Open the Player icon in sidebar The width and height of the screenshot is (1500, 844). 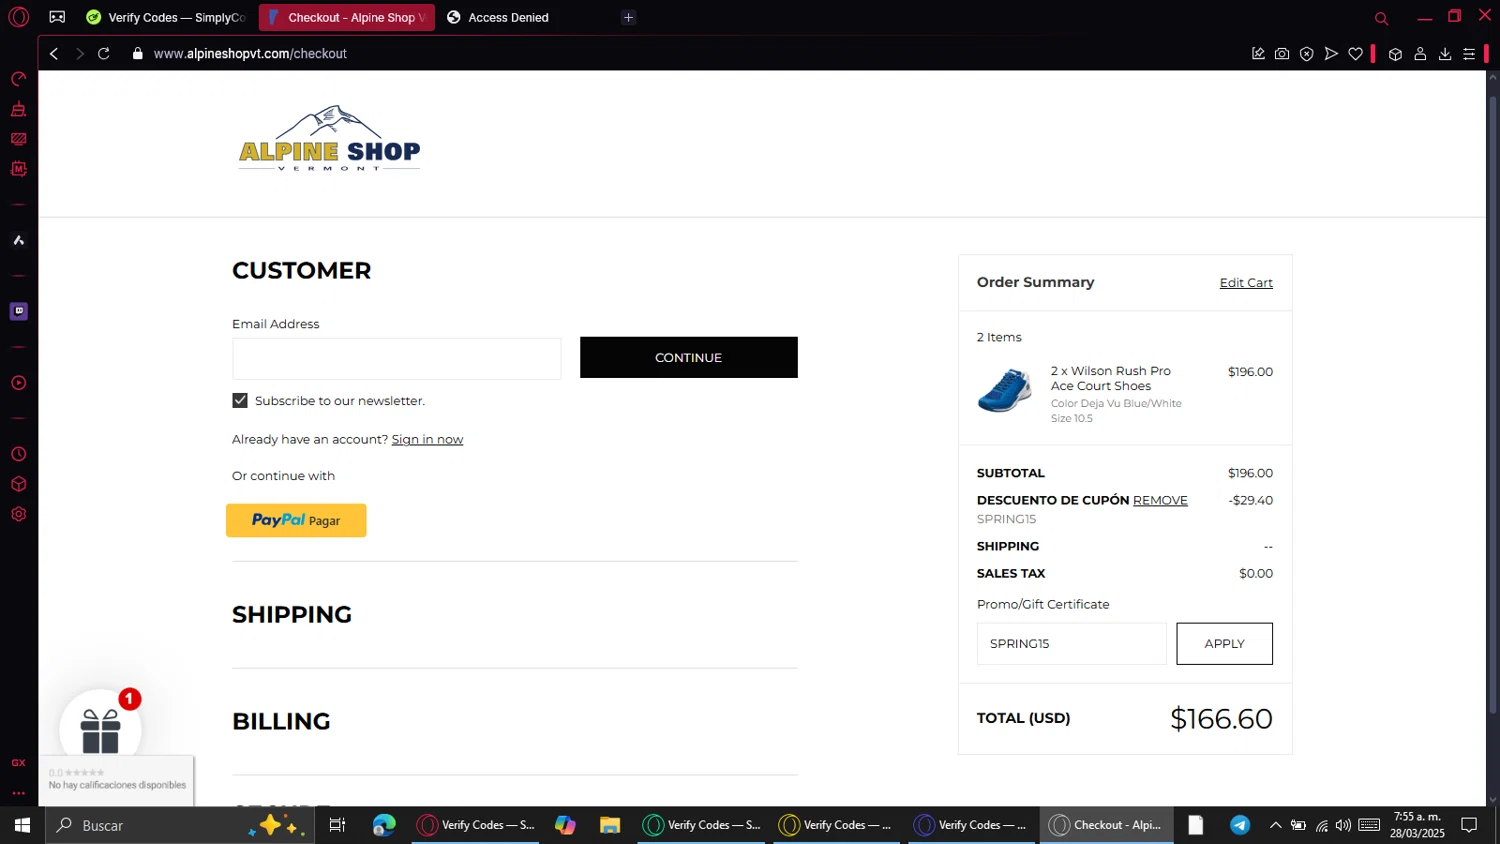(x=18, y=383)
